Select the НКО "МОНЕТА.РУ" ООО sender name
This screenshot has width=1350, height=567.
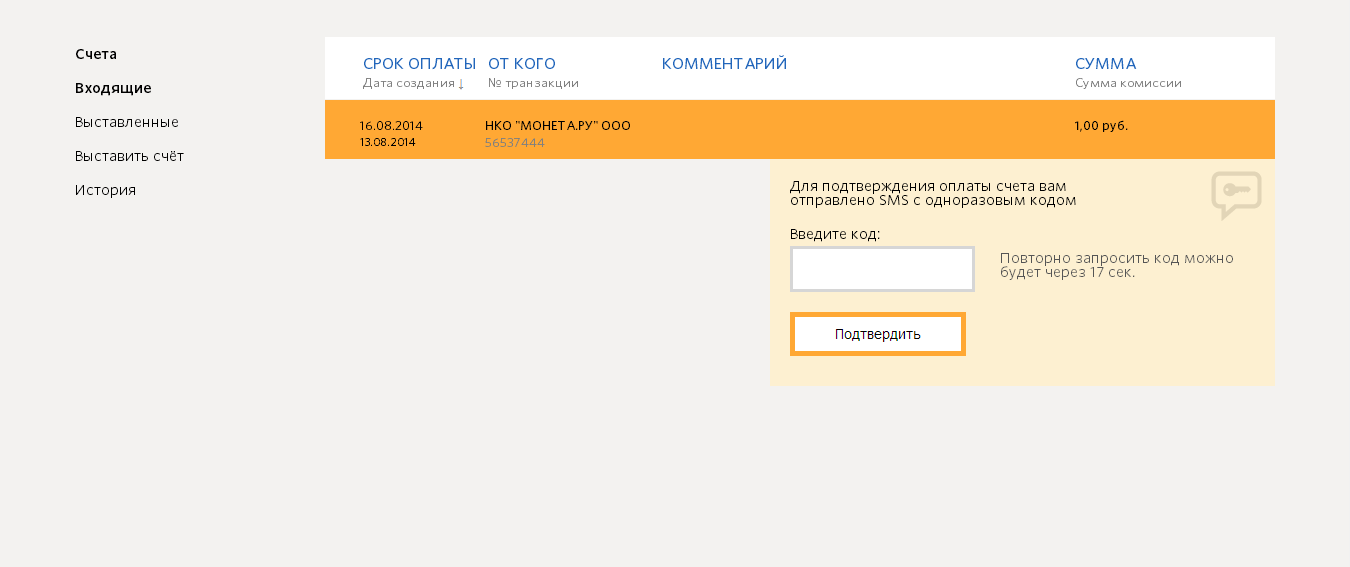click(x=558, y=126)
